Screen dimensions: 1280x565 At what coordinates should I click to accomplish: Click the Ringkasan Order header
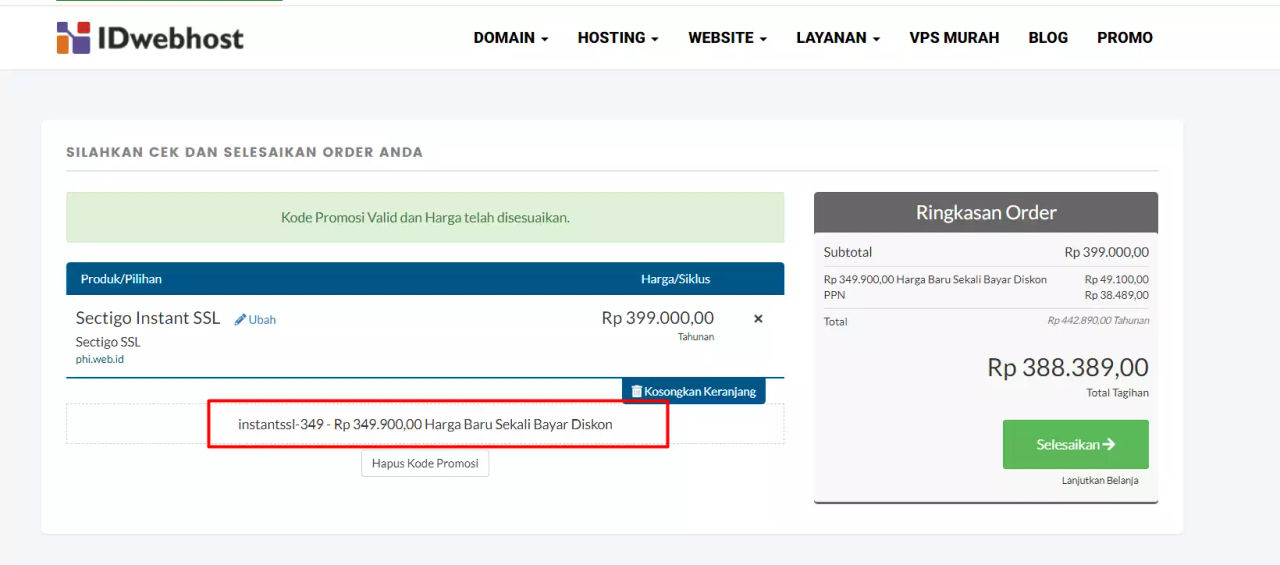click(x=986, y=212)
